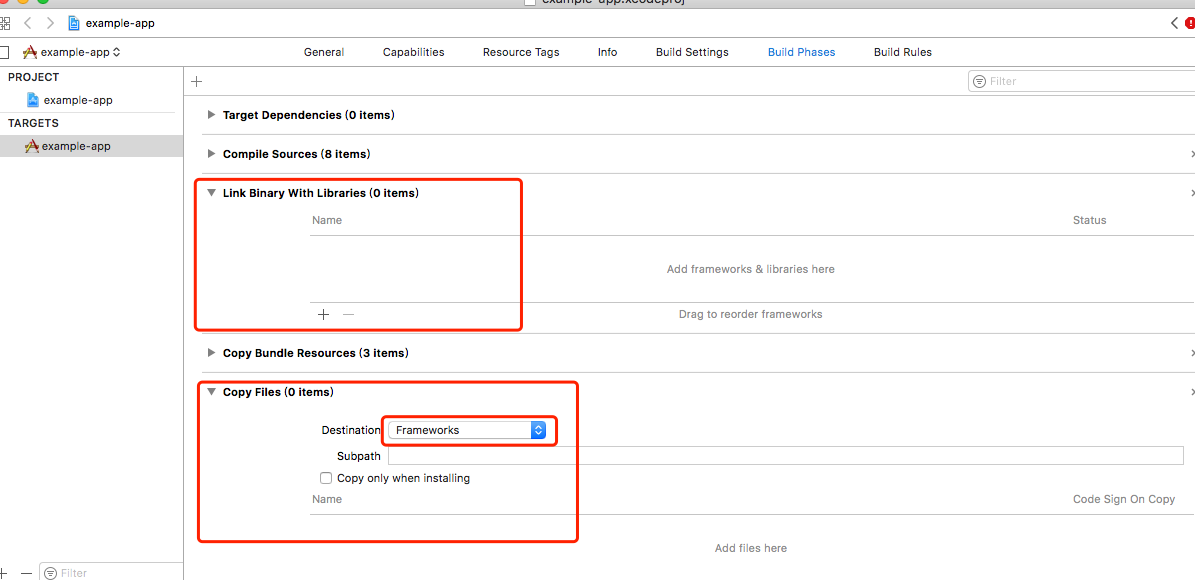Go forward with the right chevron
This screenshot has height=580, width=1195.
tap(50, 23)
